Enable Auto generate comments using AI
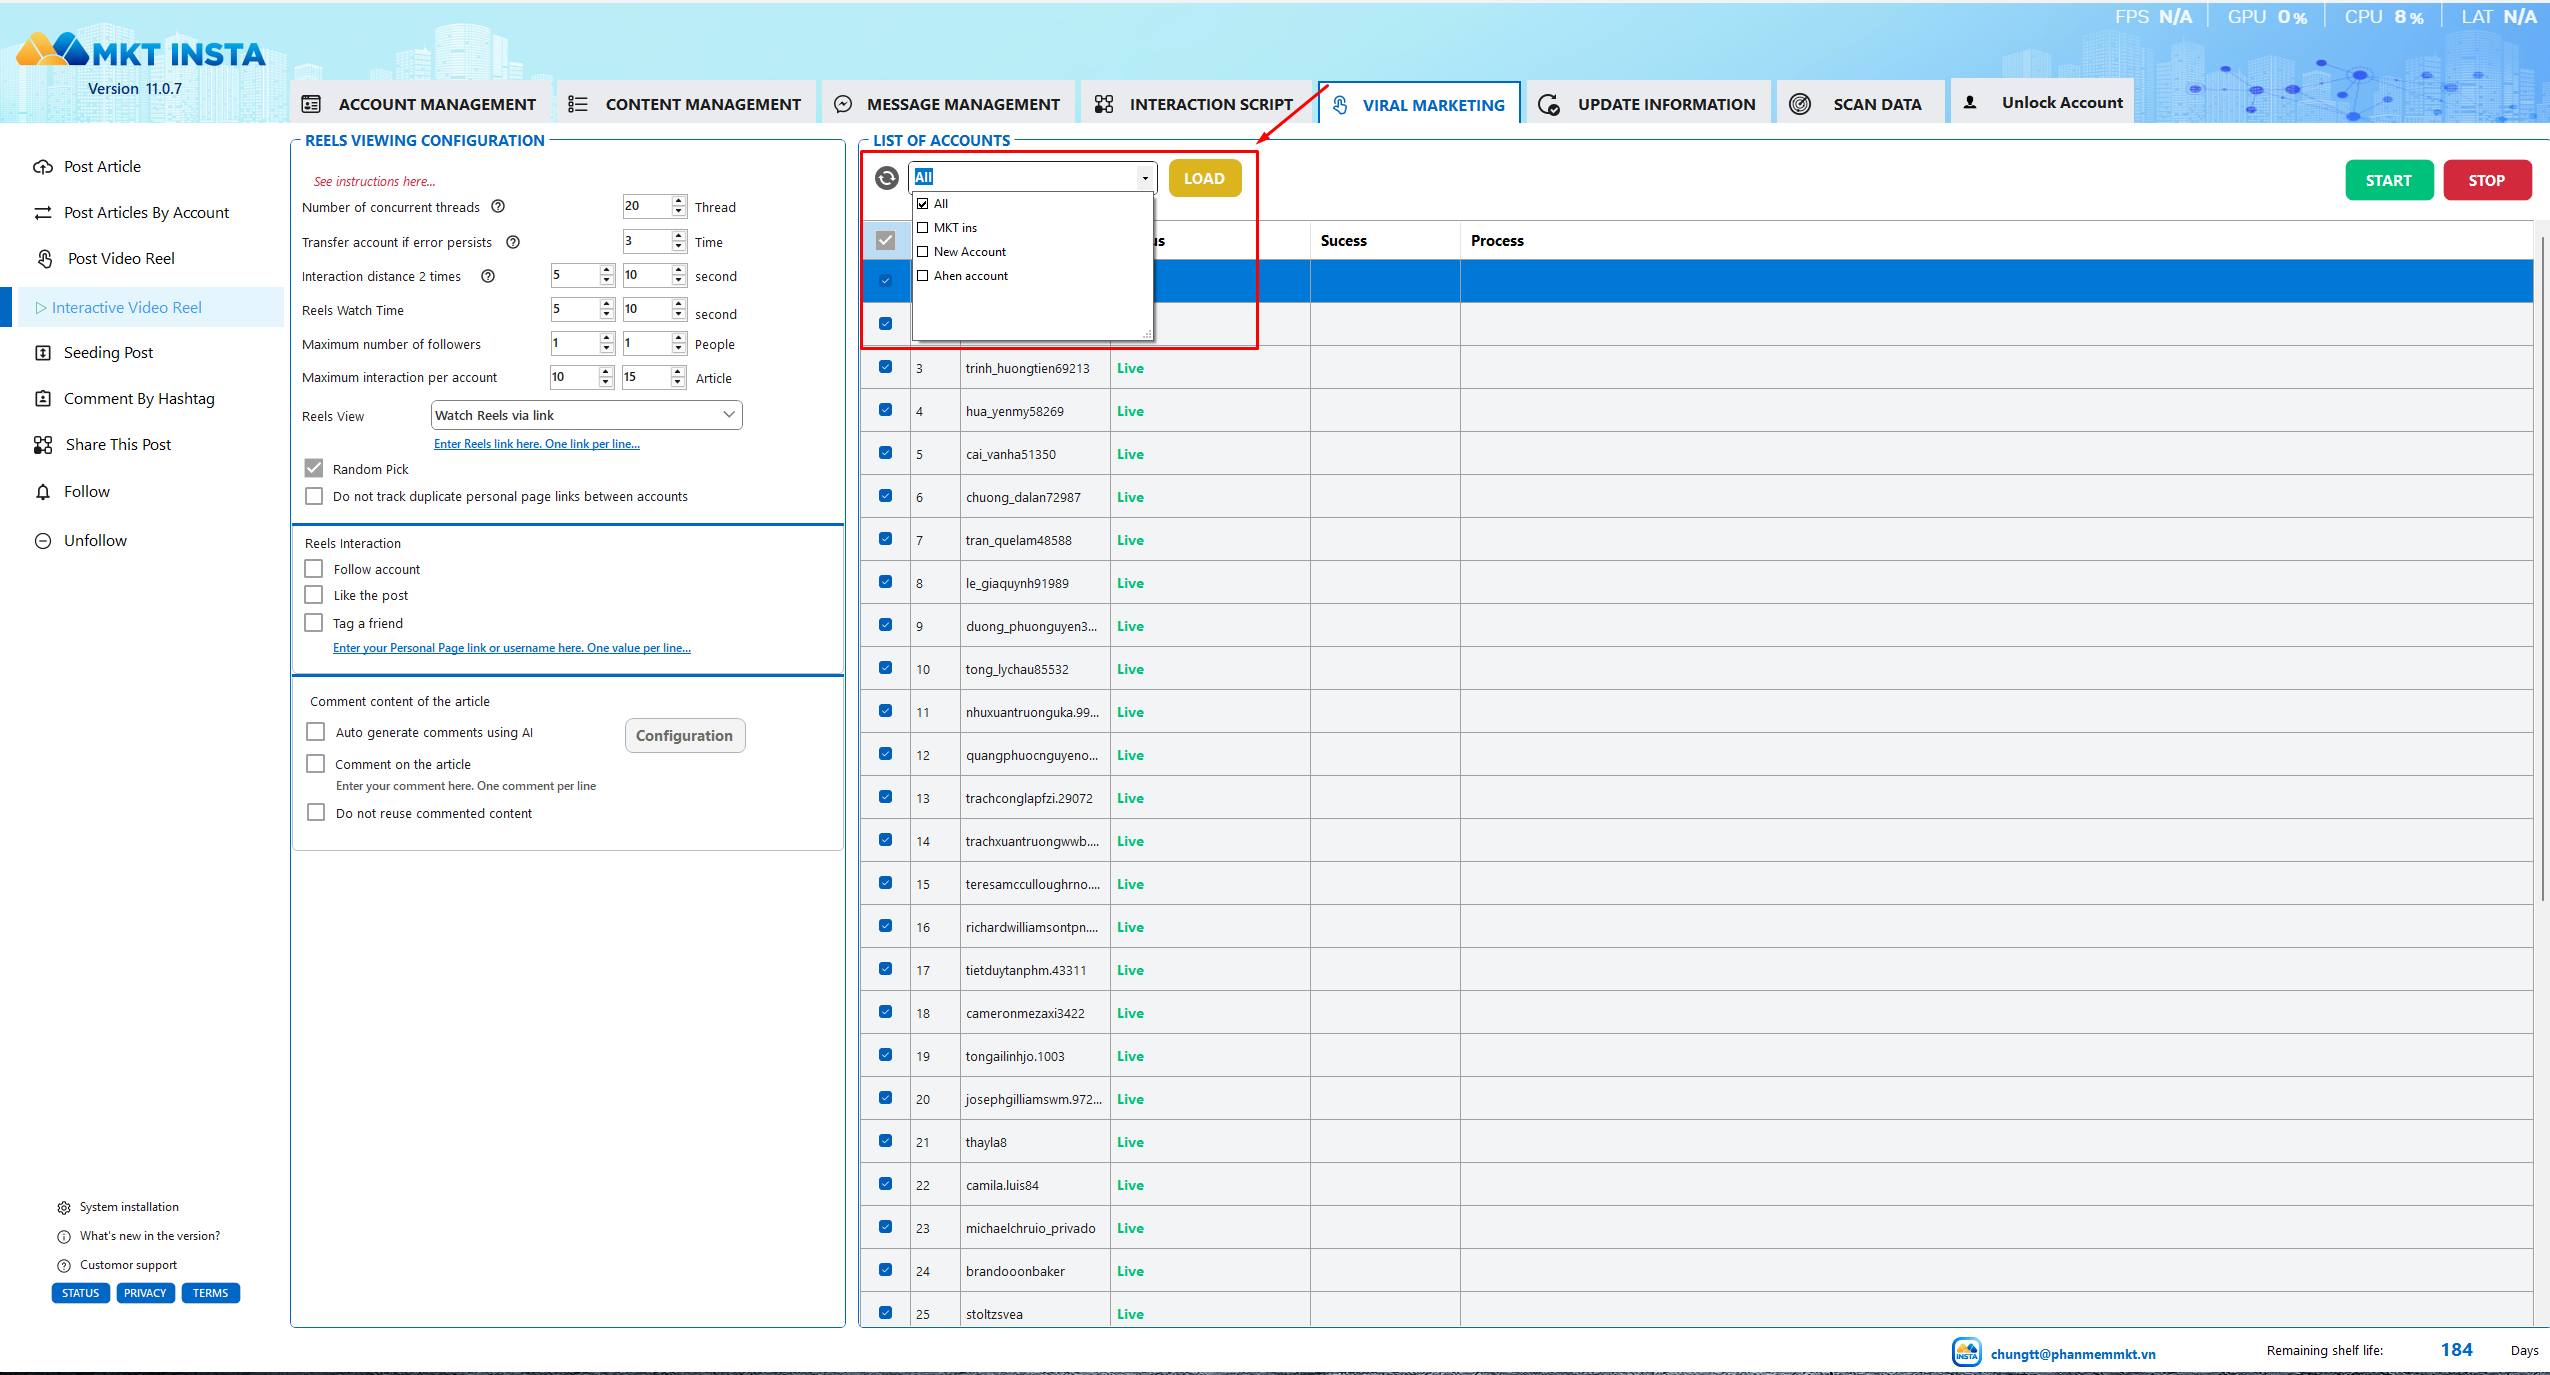 coord(316,732)
